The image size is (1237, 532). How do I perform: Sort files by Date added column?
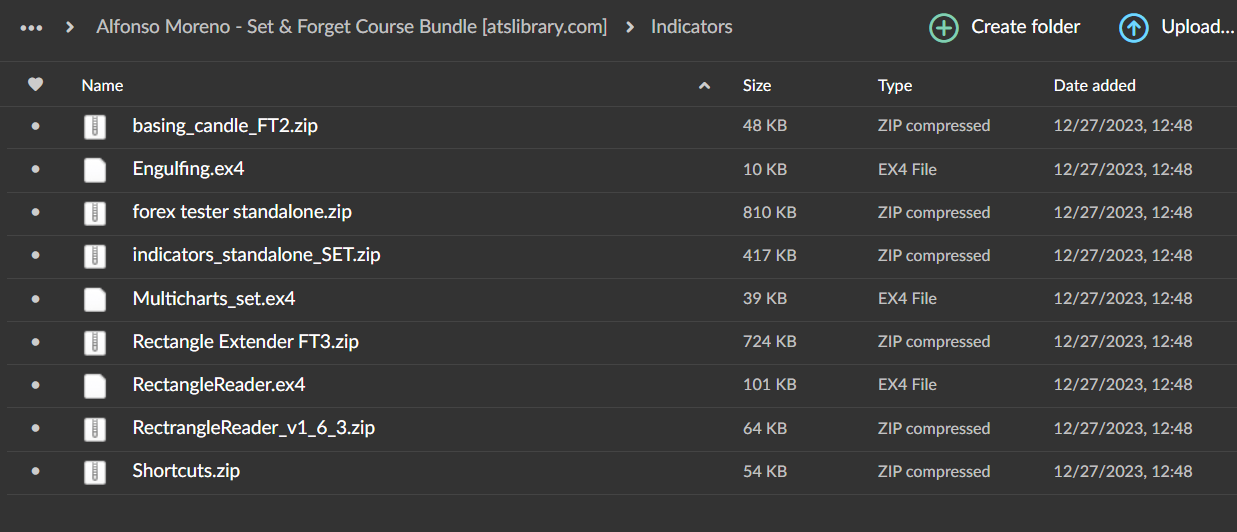coord(1094,86)
